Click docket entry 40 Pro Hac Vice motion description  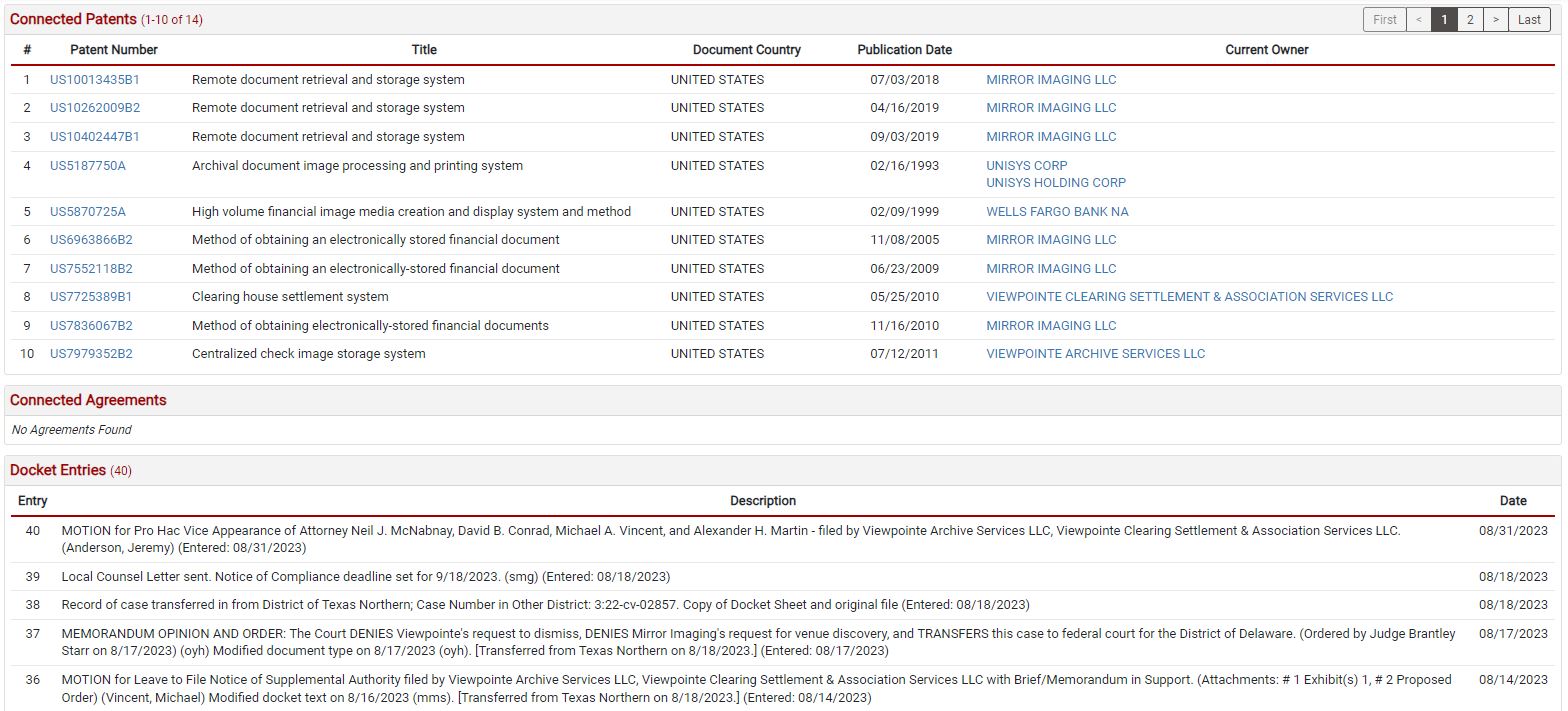pyautogui.click(x=731, y=539)
